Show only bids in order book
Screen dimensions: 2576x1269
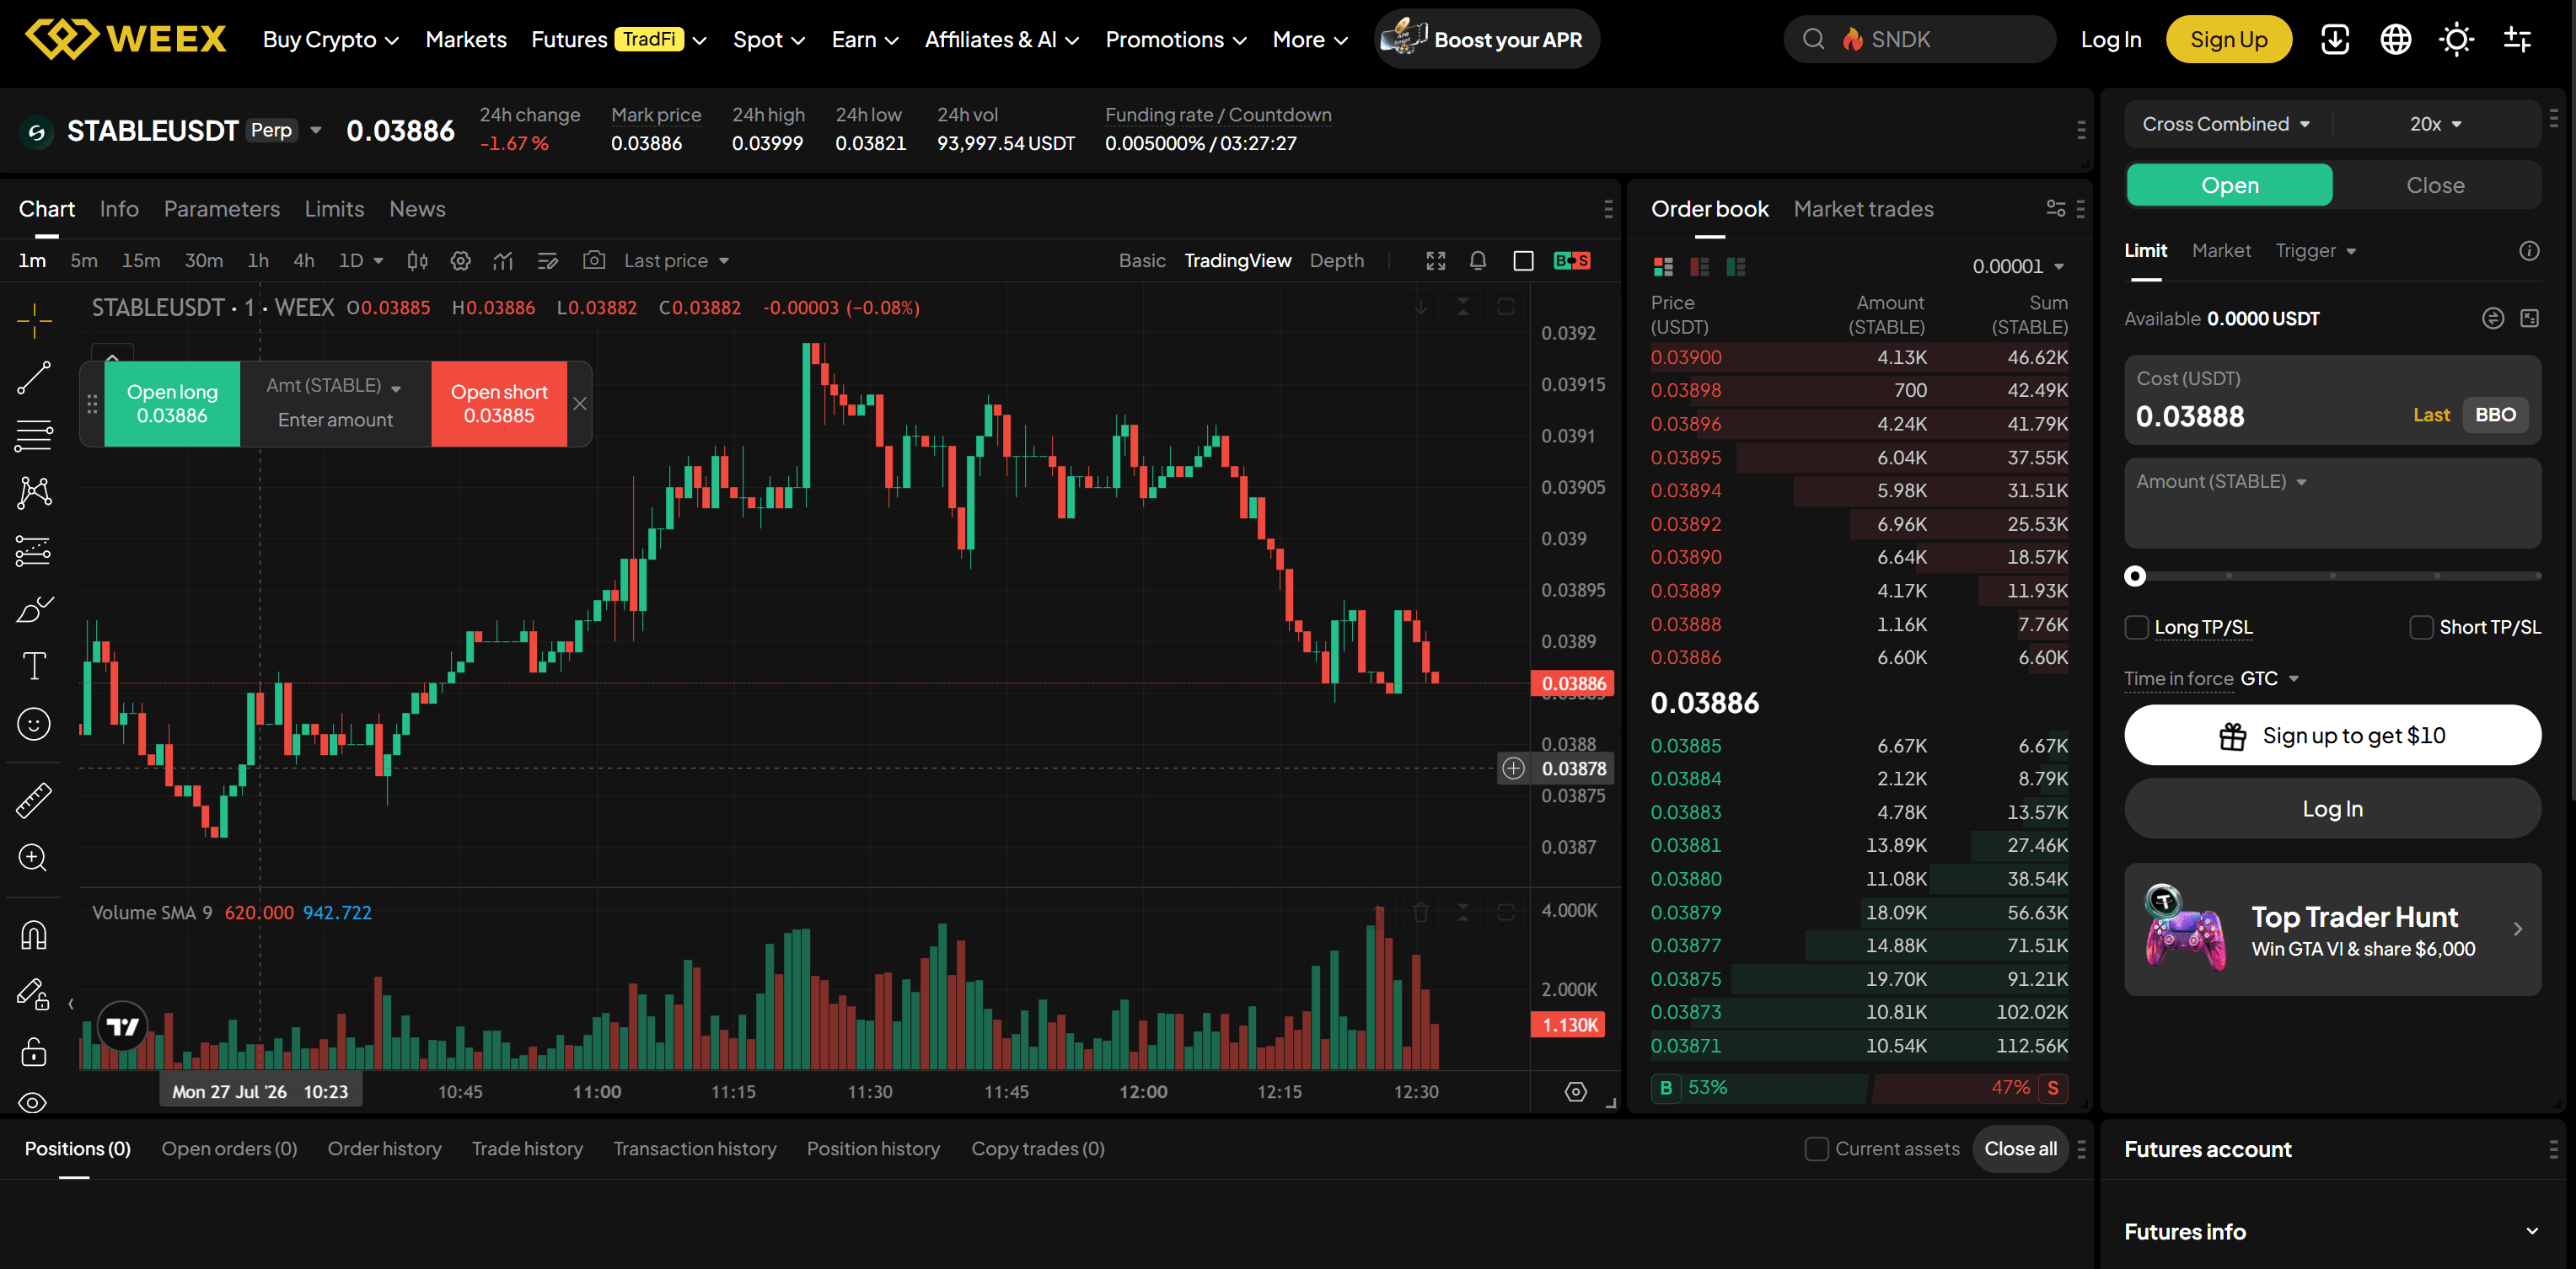pyautogui.click(x=1736, y=266)
